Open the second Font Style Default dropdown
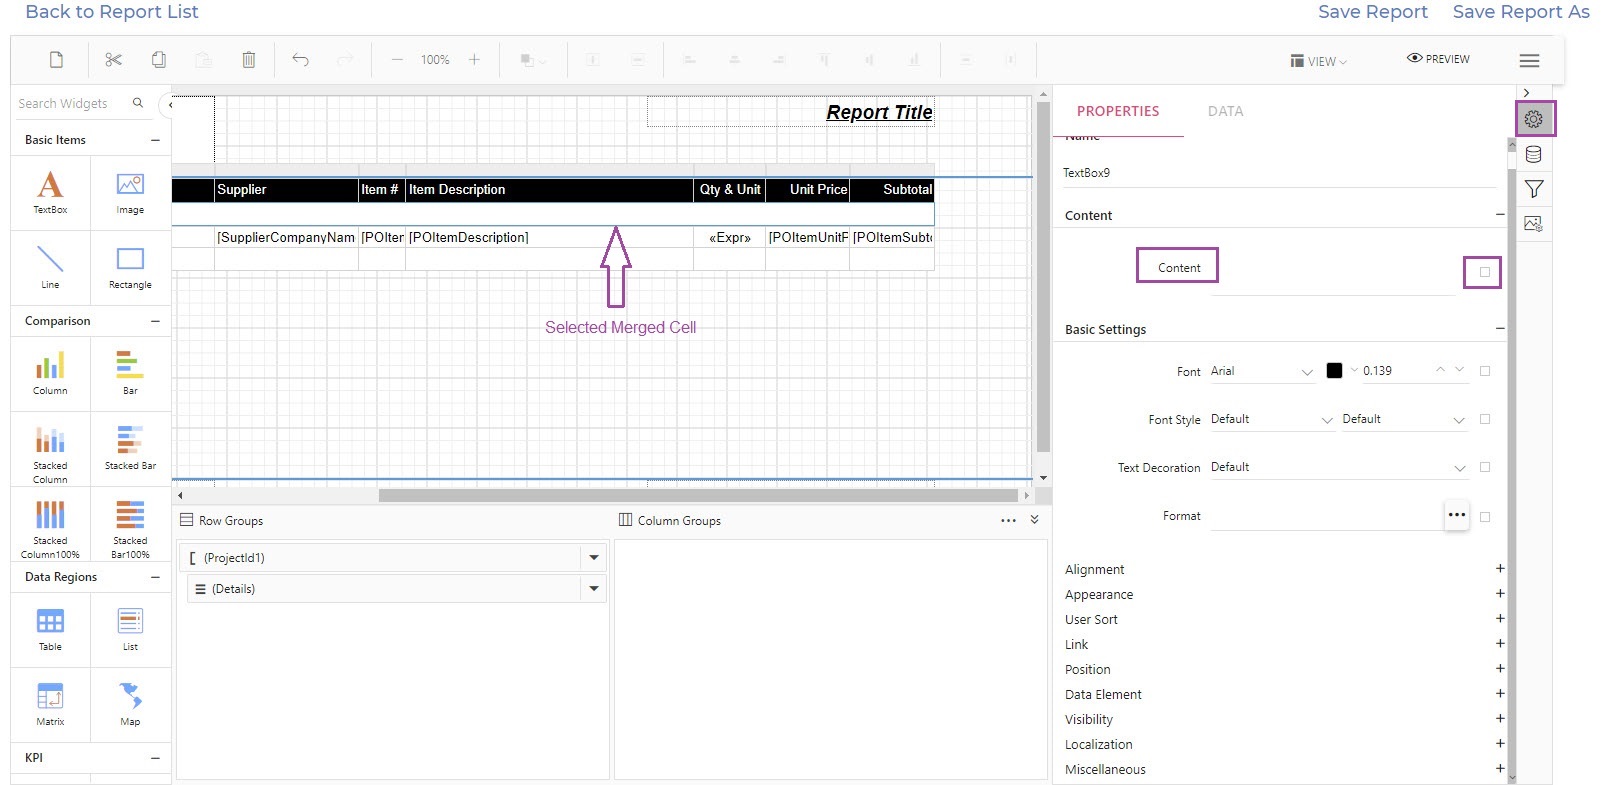 (x=1404, y=419)
